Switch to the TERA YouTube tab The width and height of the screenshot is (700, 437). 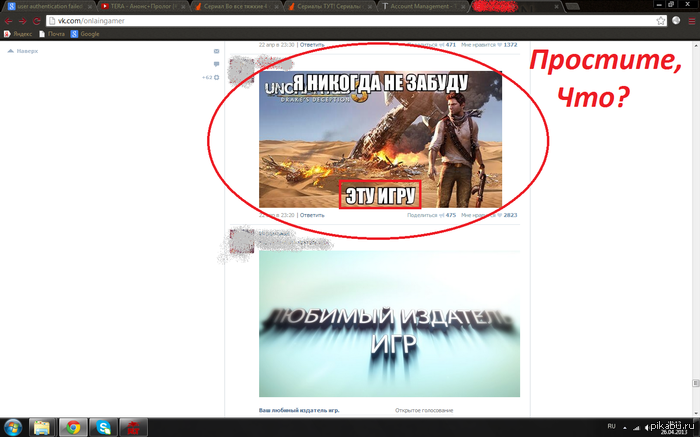(140, 6)
